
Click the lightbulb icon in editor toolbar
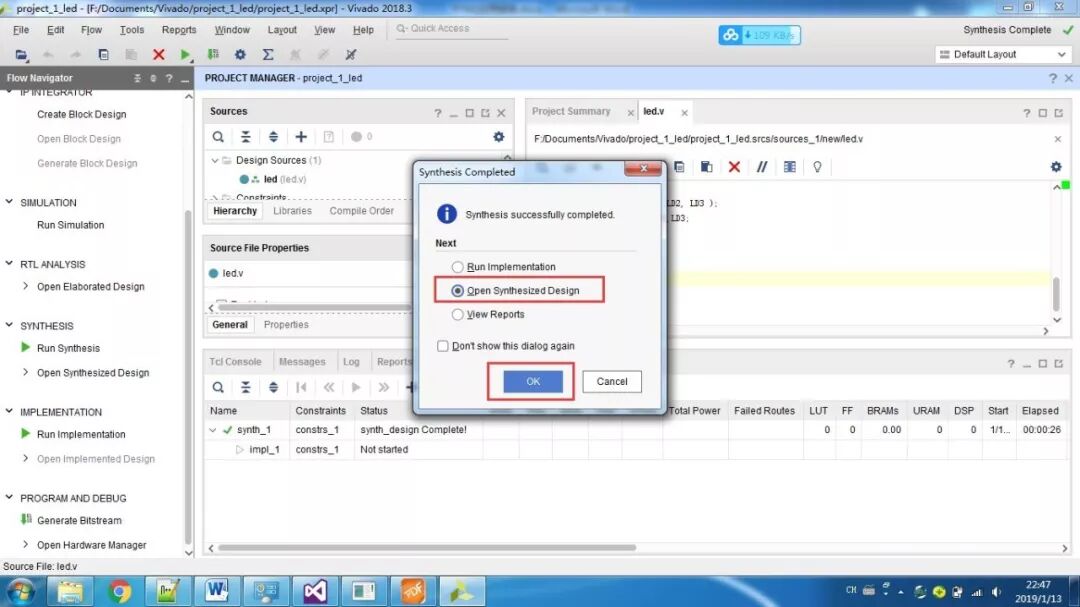point(817,167)
